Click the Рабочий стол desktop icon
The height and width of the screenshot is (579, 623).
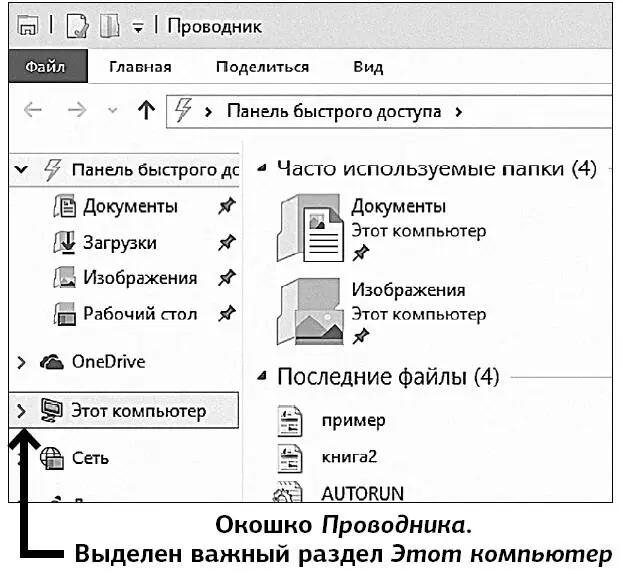click(x=64, y=314)
